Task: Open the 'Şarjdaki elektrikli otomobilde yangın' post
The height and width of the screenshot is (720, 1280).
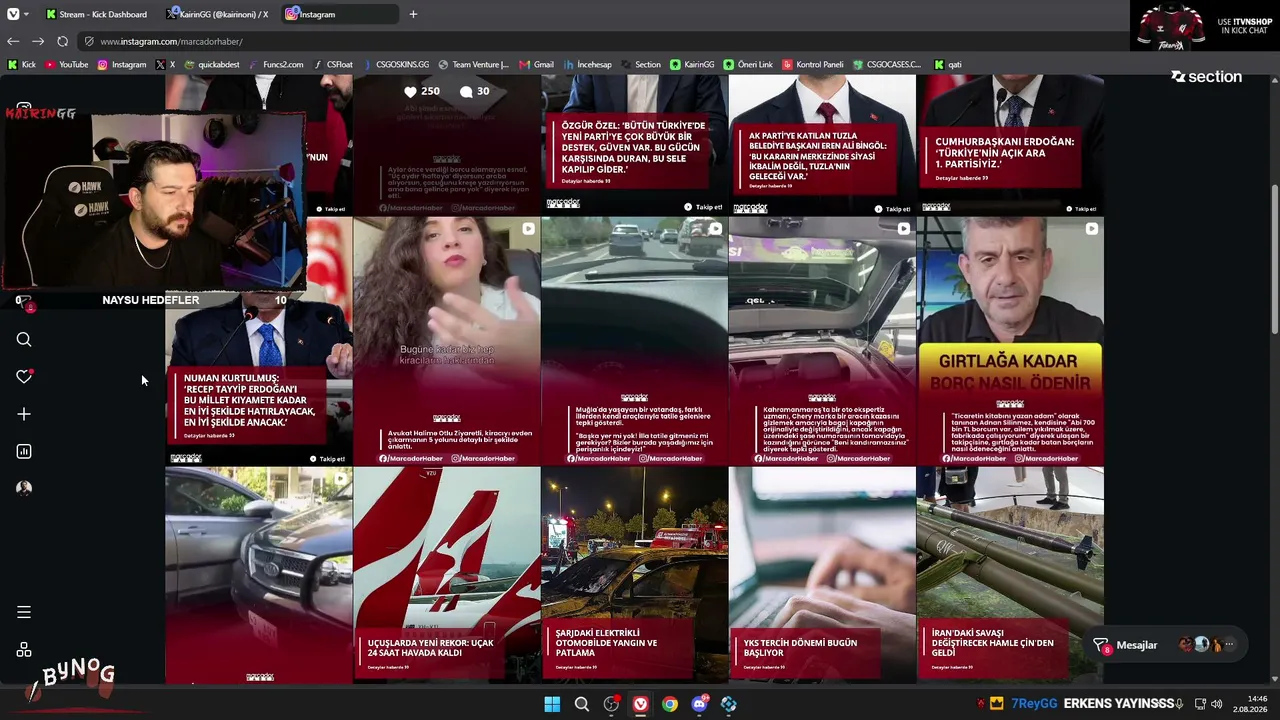Action: pos(634,576)
